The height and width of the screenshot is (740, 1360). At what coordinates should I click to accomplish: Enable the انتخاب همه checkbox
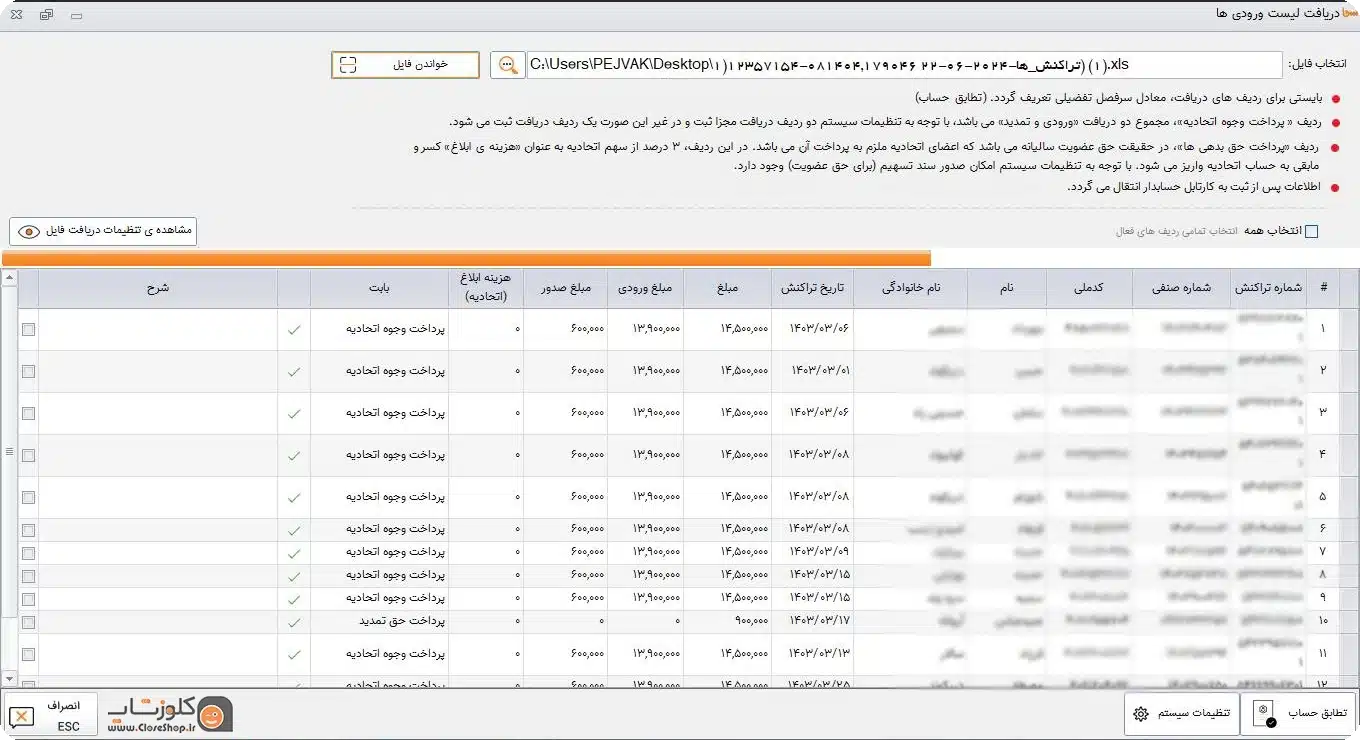click(1311, 231)
